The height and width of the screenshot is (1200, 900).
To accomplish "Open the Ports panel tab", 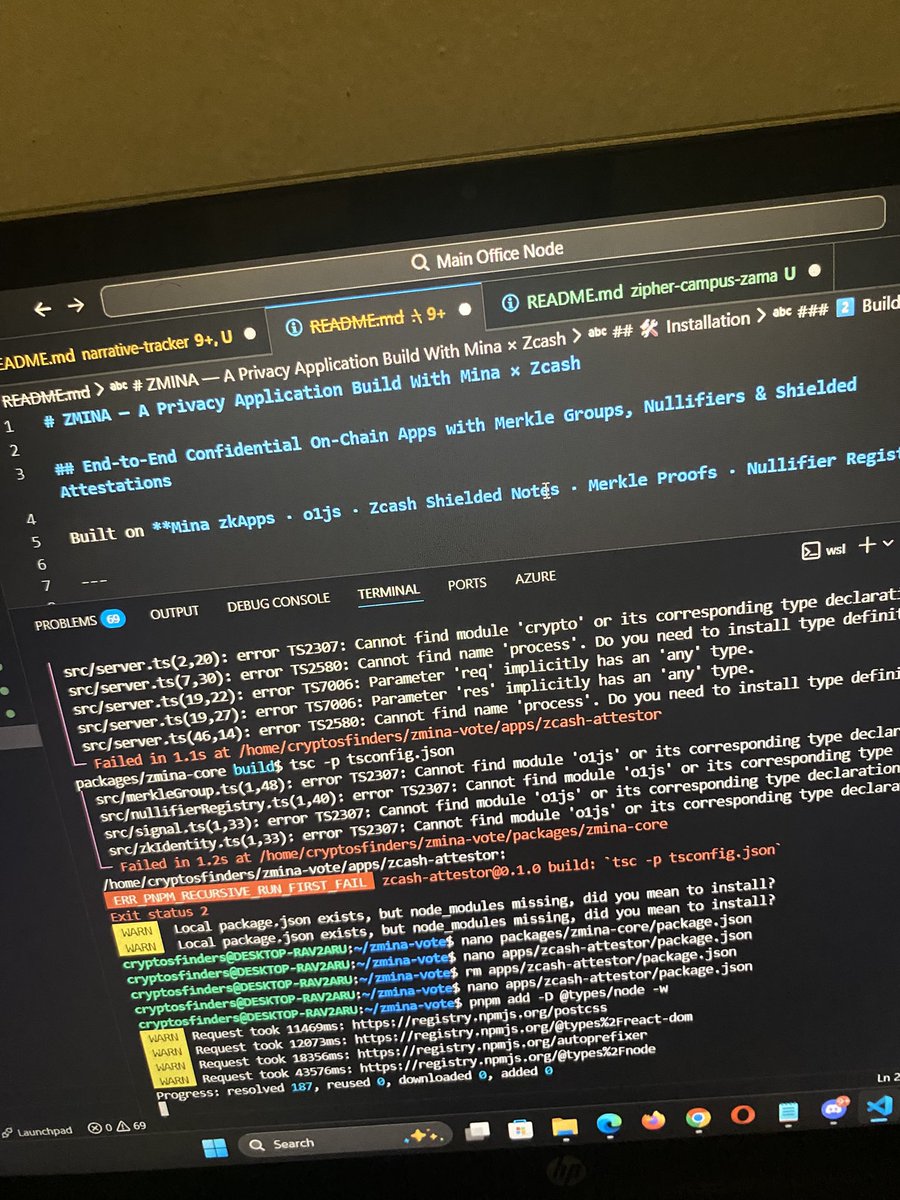I will [x=467, y=584].
